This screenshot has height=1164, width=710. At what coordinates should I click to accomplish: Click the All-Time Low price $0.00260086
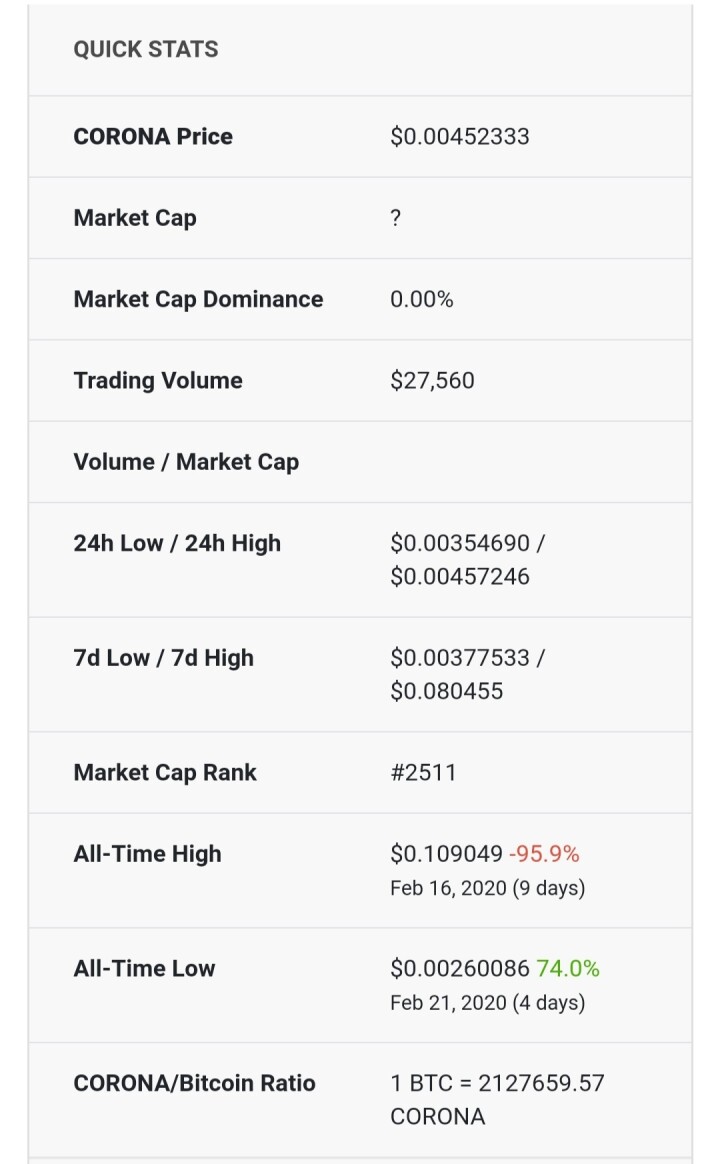click(x=460, y=969)
